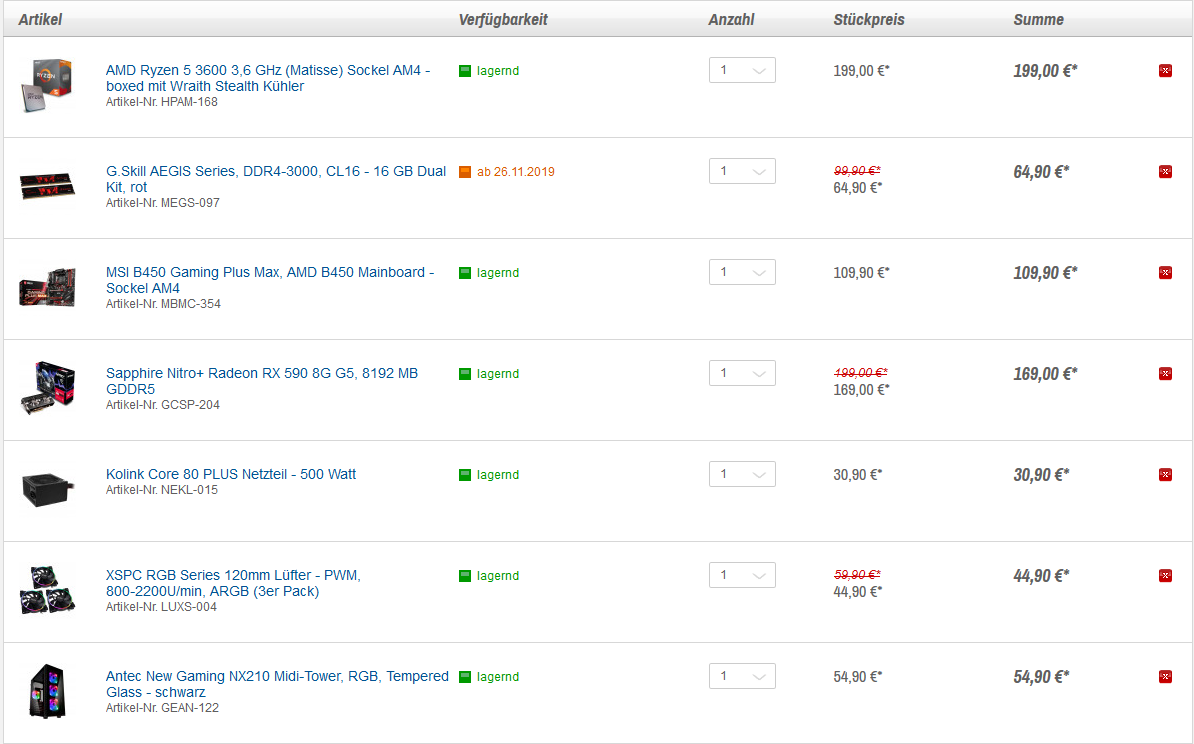
Task: Click the Artikel column header
Action: (40, 20)
